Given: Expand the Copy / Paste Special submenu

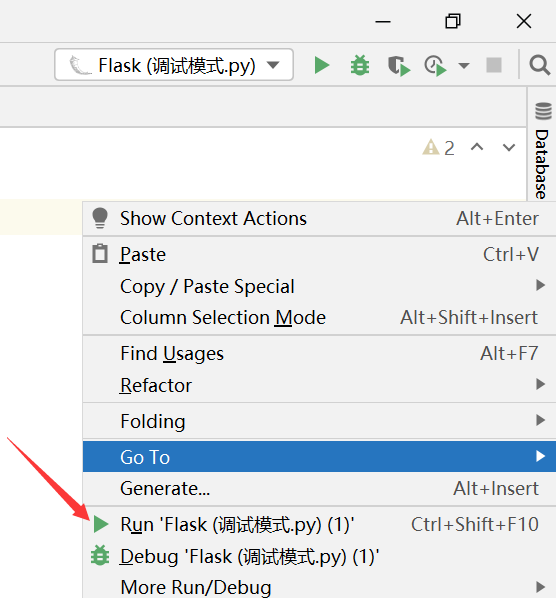Looking at the screenshot, I should [x=319, y=286].
